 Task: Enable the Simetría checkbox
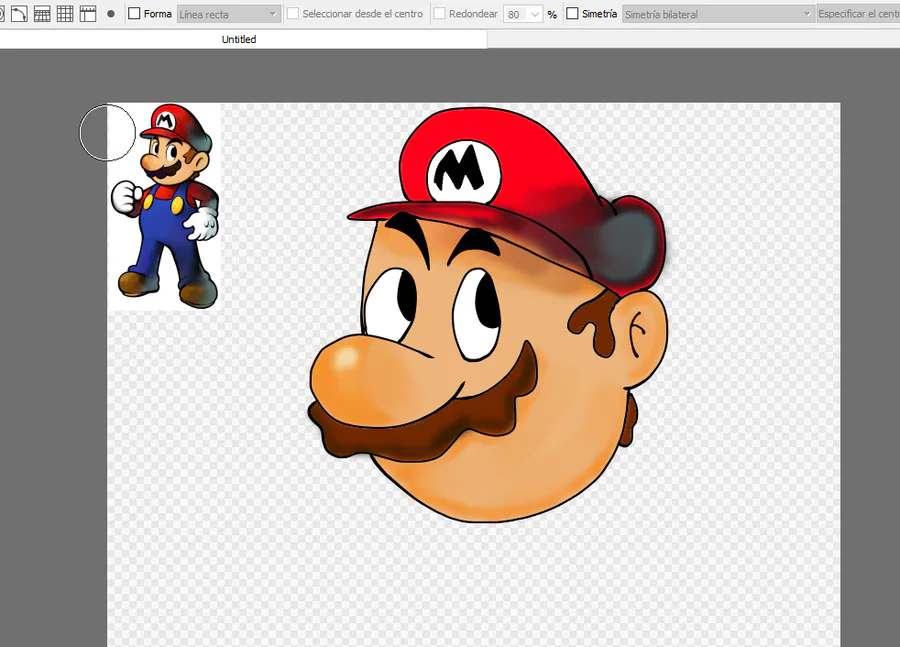click(572, 14)
